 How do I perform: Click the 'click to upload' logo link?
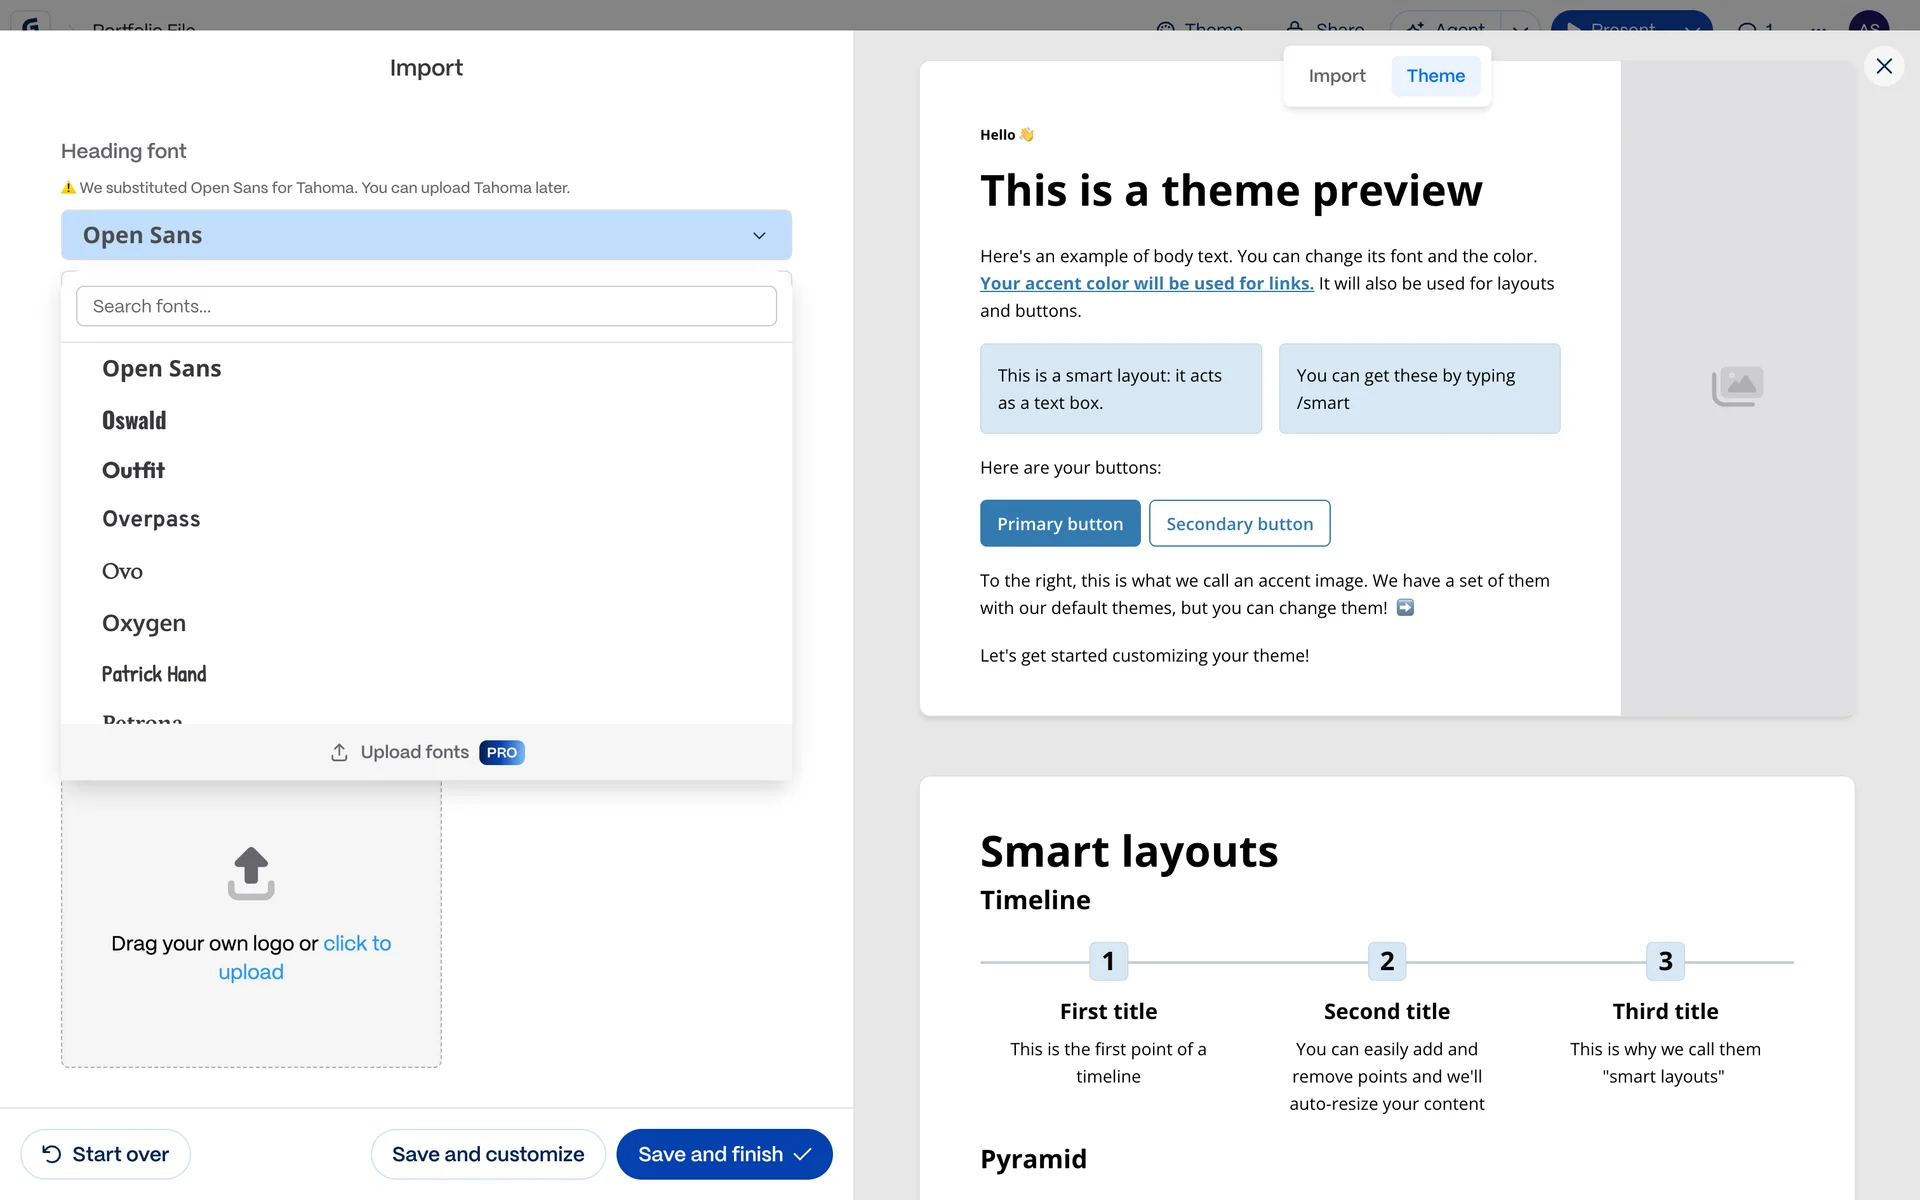tap(356, 944)
